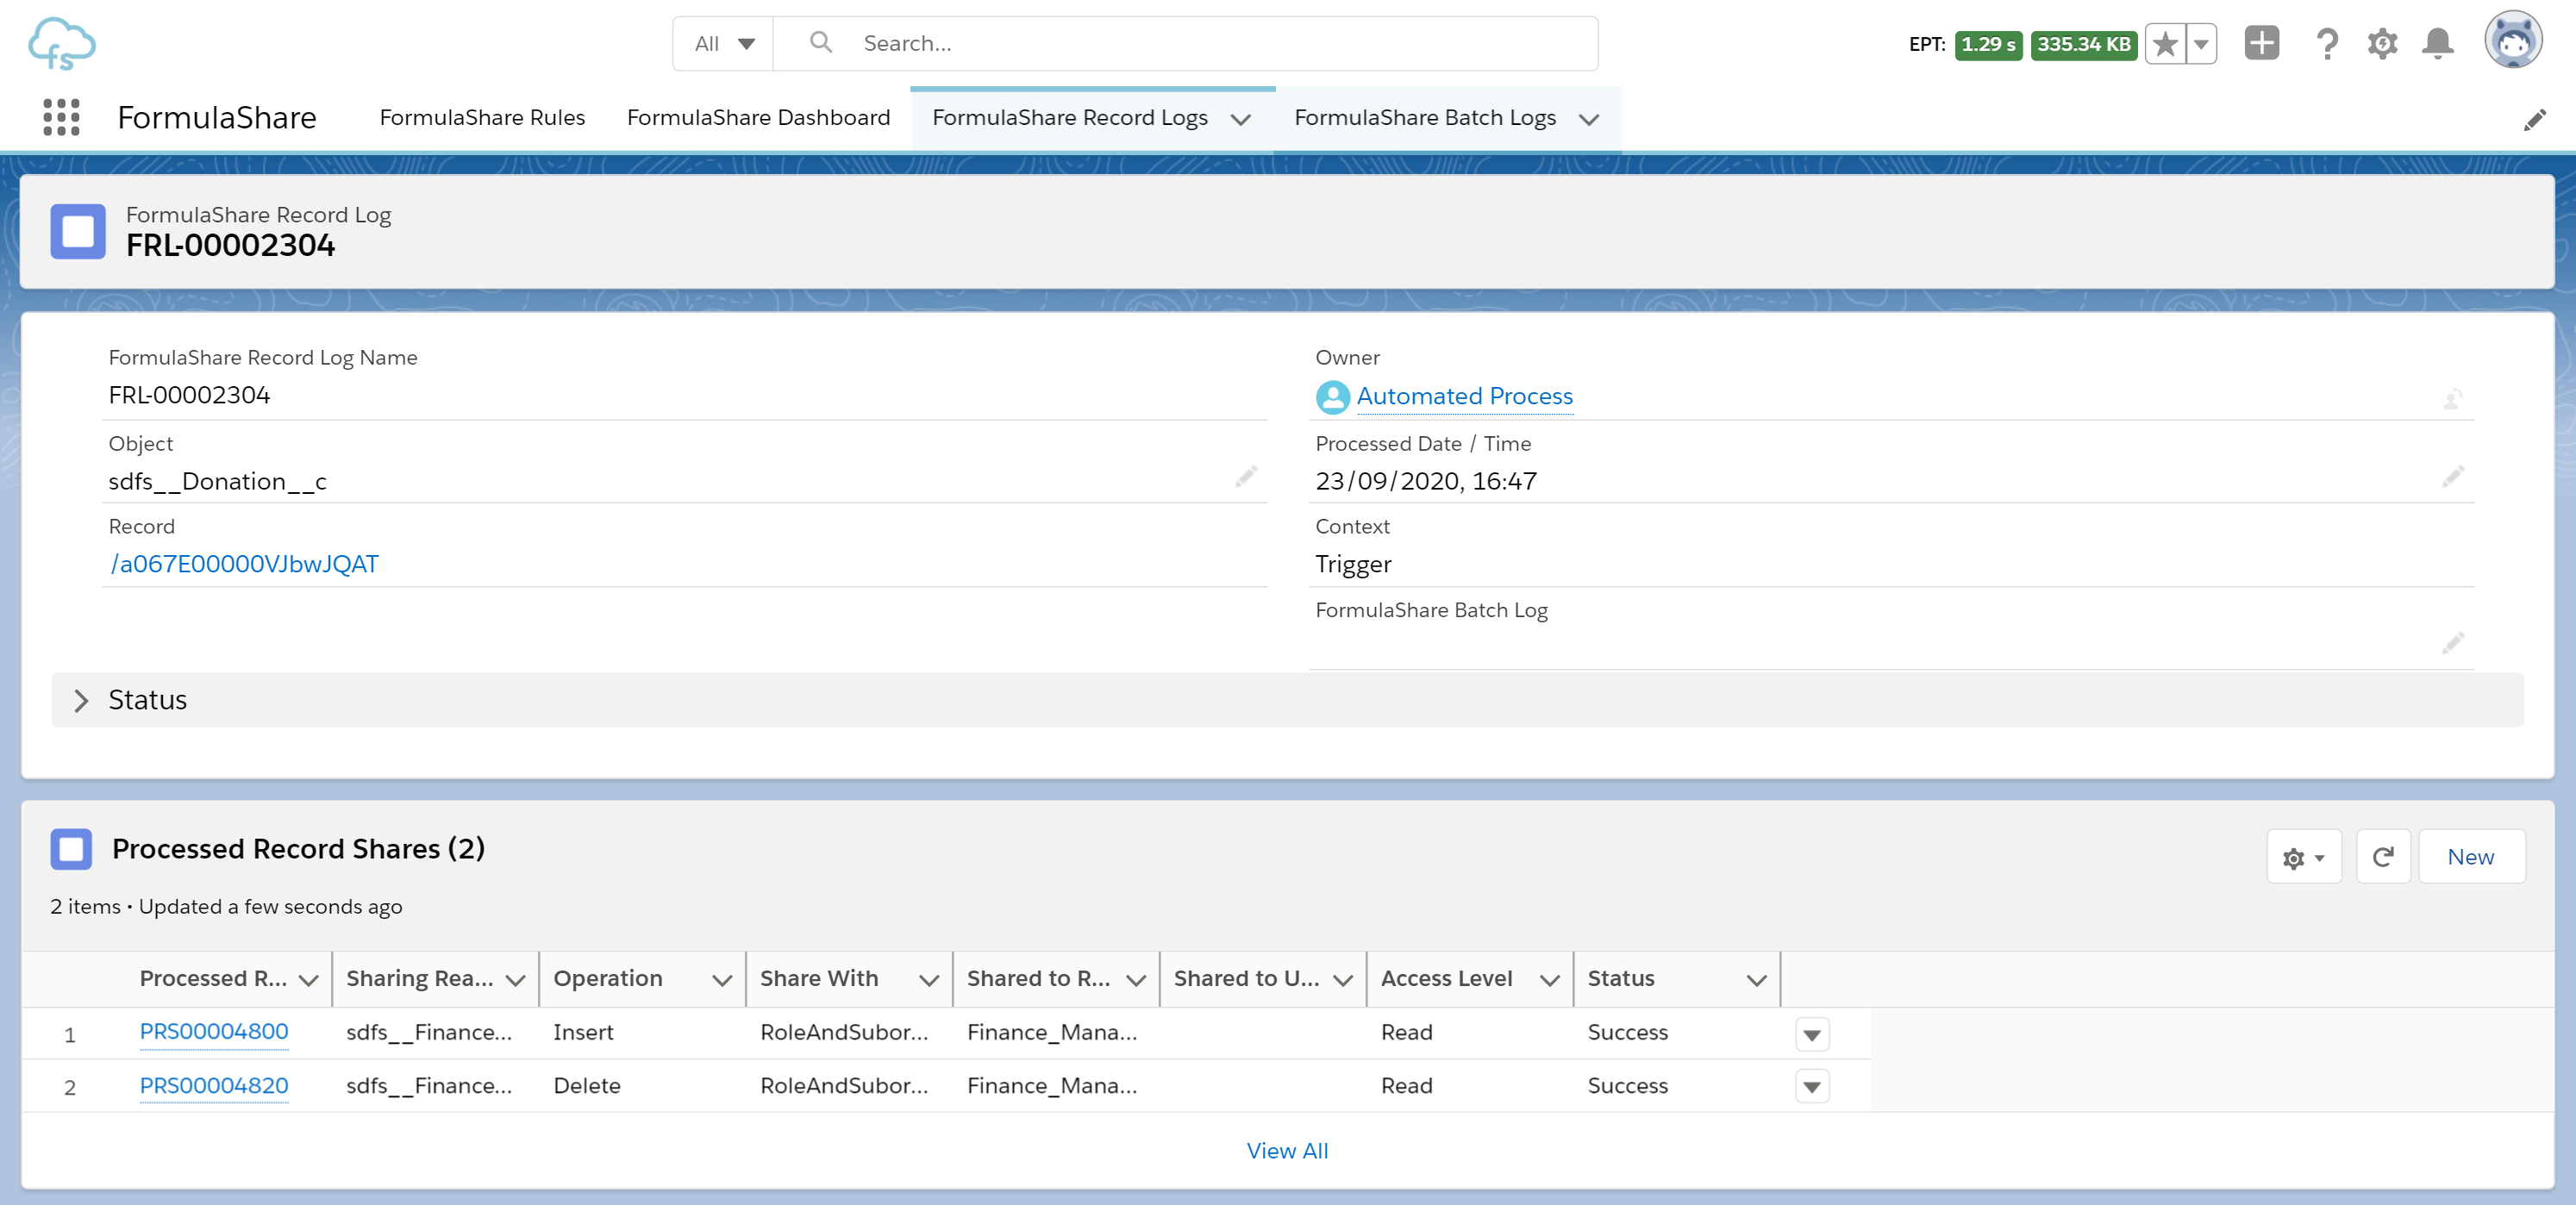
Task: Click the notifications bell icon
Action: point(2438,43)
